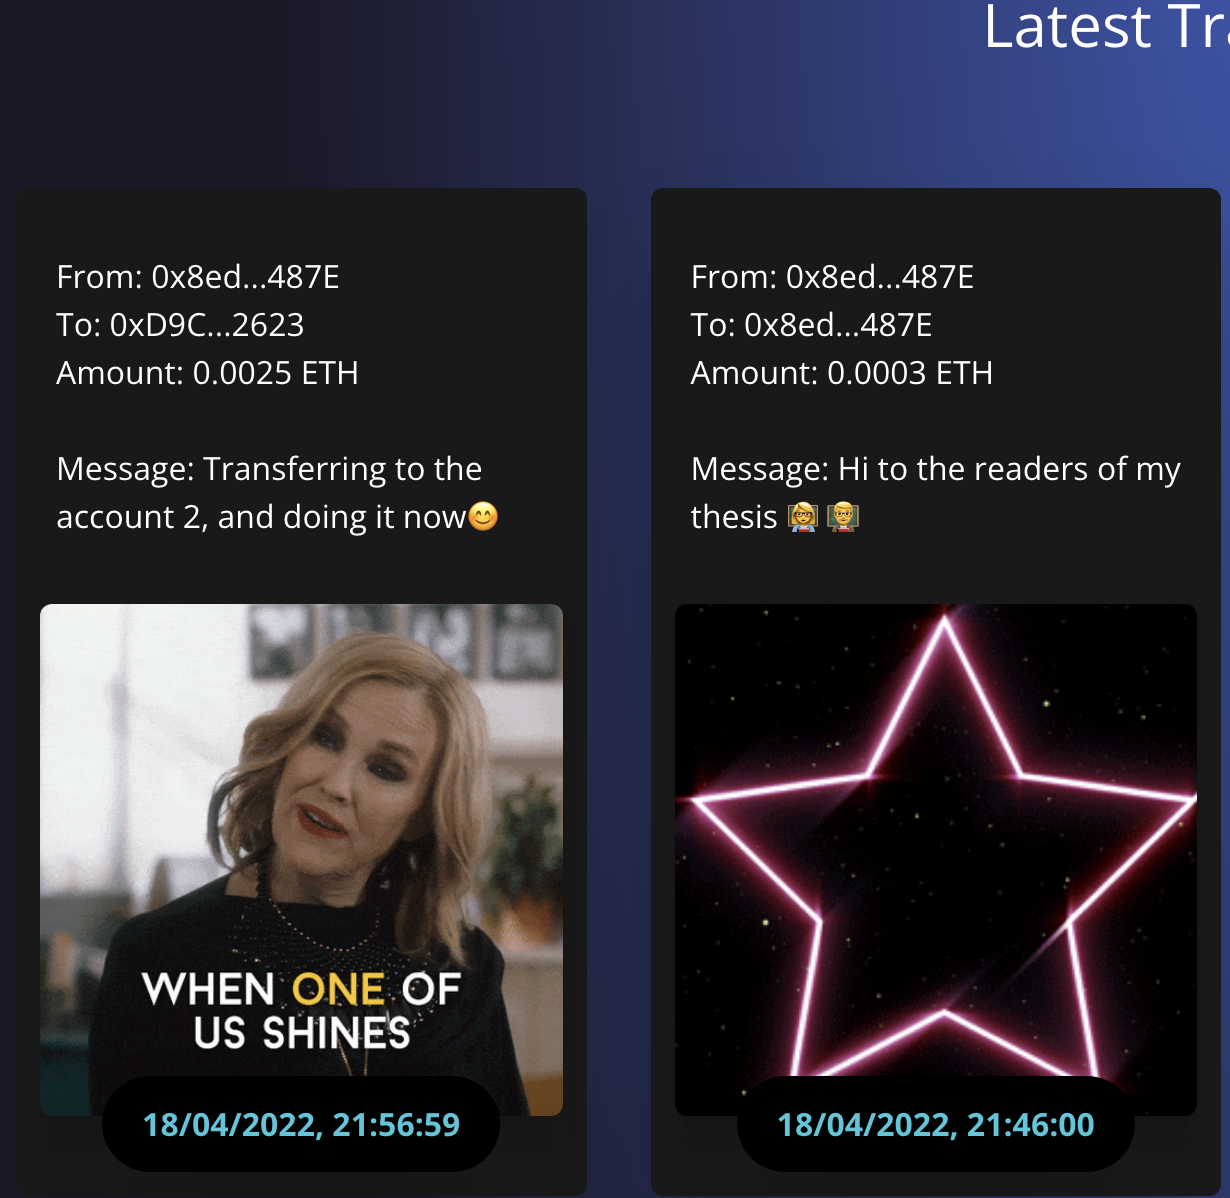
Task: Click the Latest Transactions heading
Action: point(1107,26)
